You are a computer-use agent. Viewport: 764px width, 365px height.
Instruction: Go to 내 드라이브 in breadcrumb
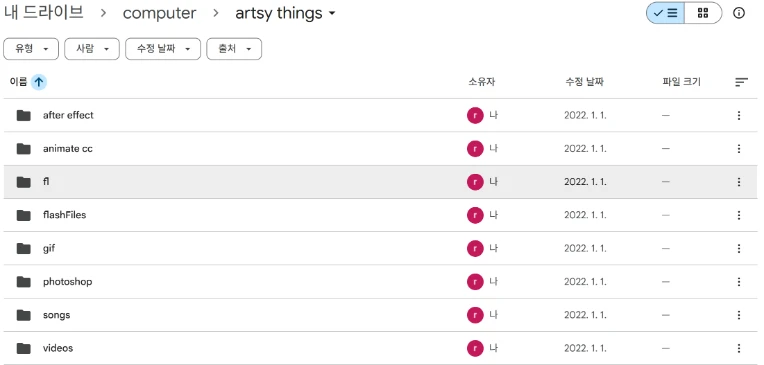[44, 13]
